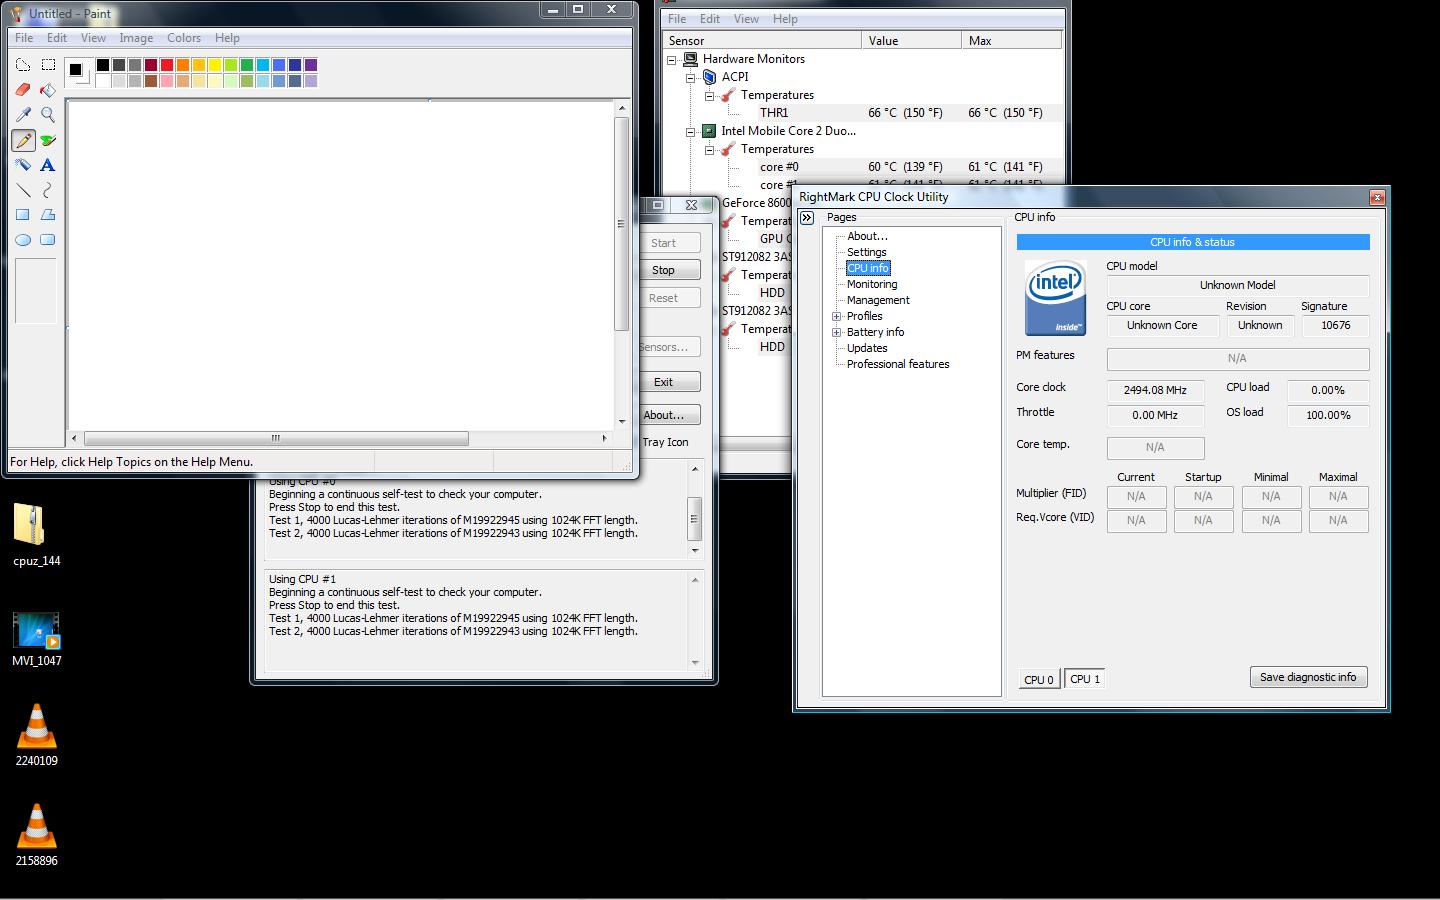Switch to the CPU 1 tab in RightMark
This screenshot has width=1440, height=900.
click(x=1085, y=679)
